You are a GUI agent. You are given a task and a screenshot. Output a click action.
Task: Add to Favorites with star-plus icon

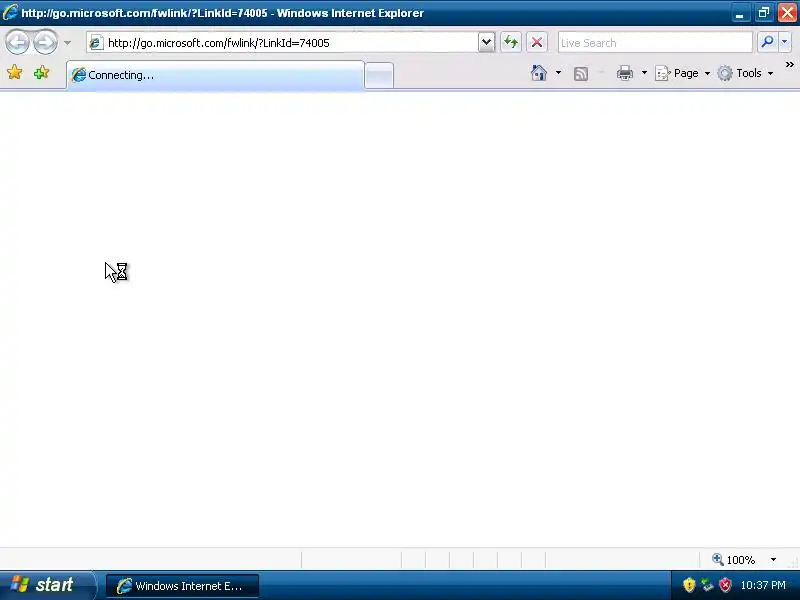(41, 73)
